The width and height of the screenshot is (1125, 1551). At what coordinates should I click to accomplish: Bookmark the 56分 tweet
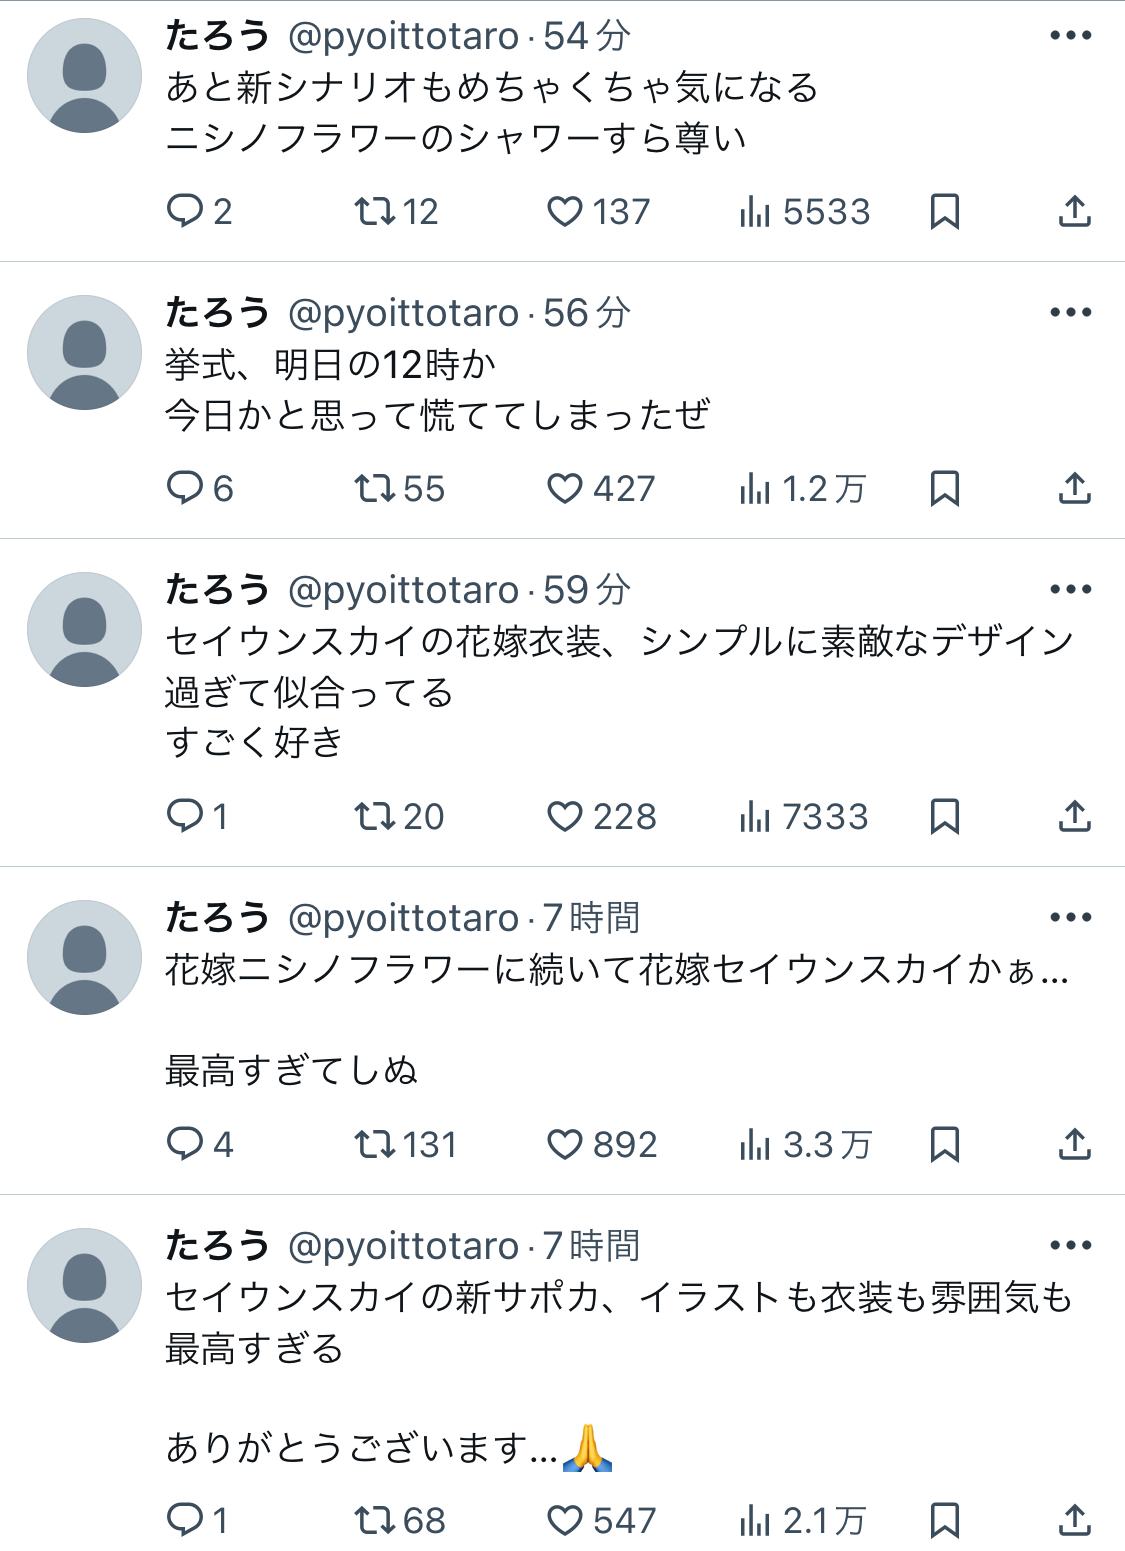(x=945, y=489)
